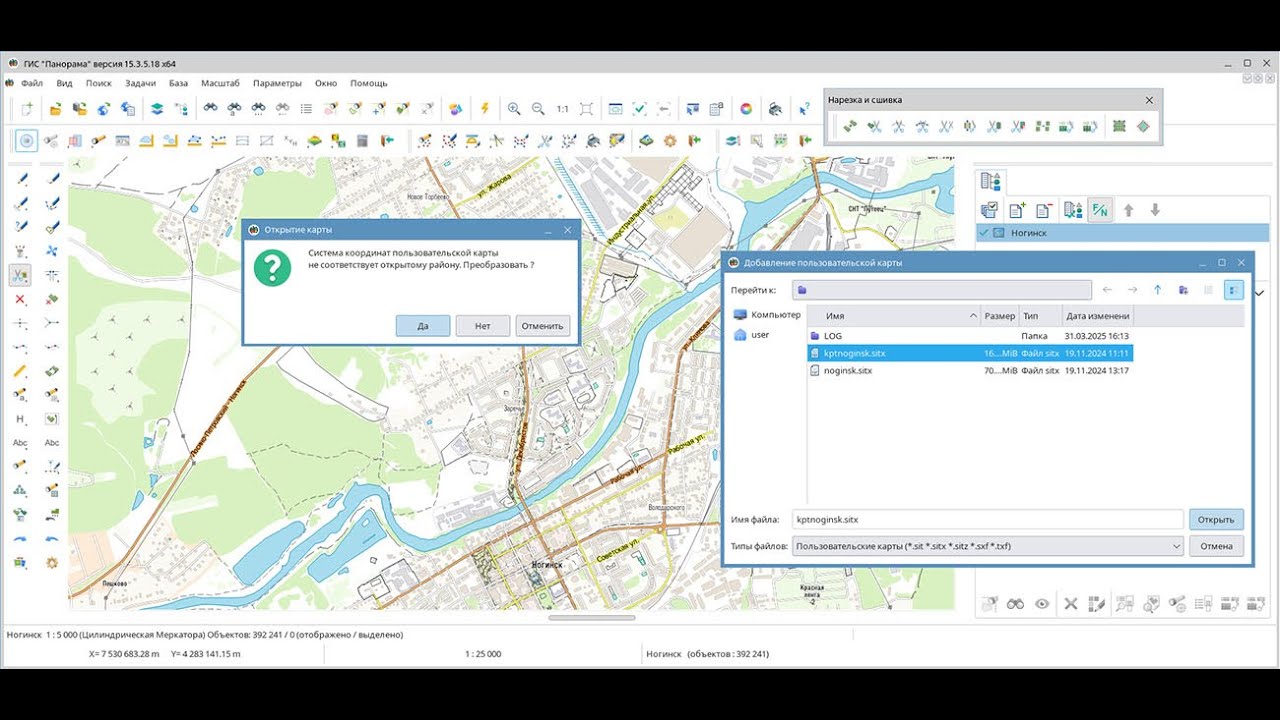Toggle the Ногинск map checkmark
Image resolution: width=1280 pixels, height=720 pixels.
tap(984, 233)
